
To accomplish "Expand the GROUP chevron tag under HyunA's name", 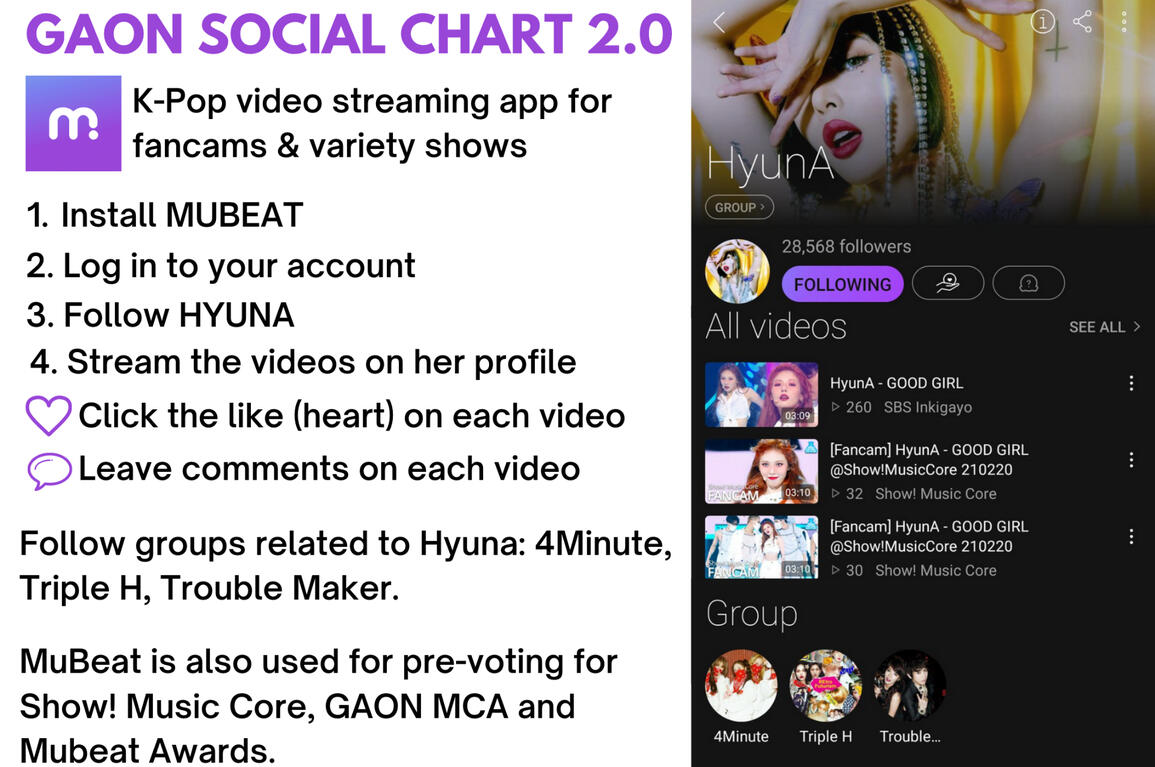I will pyautogui.click(x=740, y=207).
